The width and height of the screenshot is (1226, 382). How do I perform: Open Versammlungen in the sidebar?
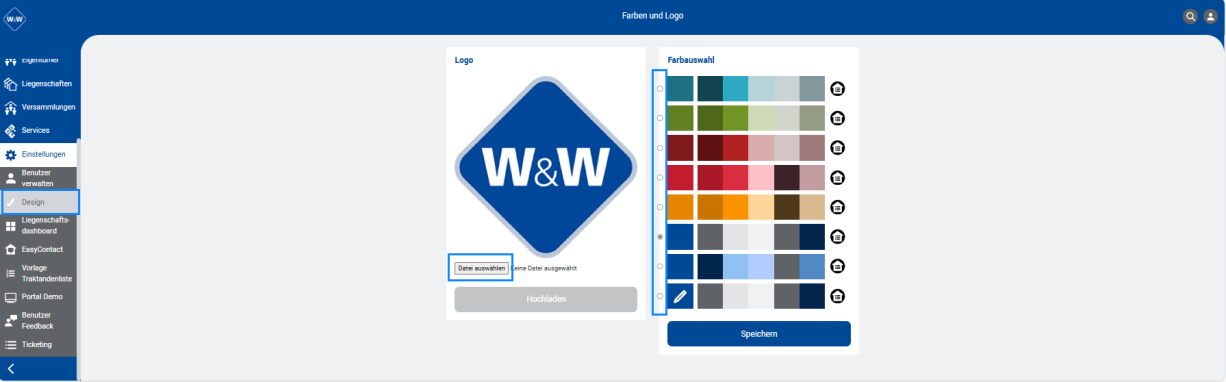point(39,107)
